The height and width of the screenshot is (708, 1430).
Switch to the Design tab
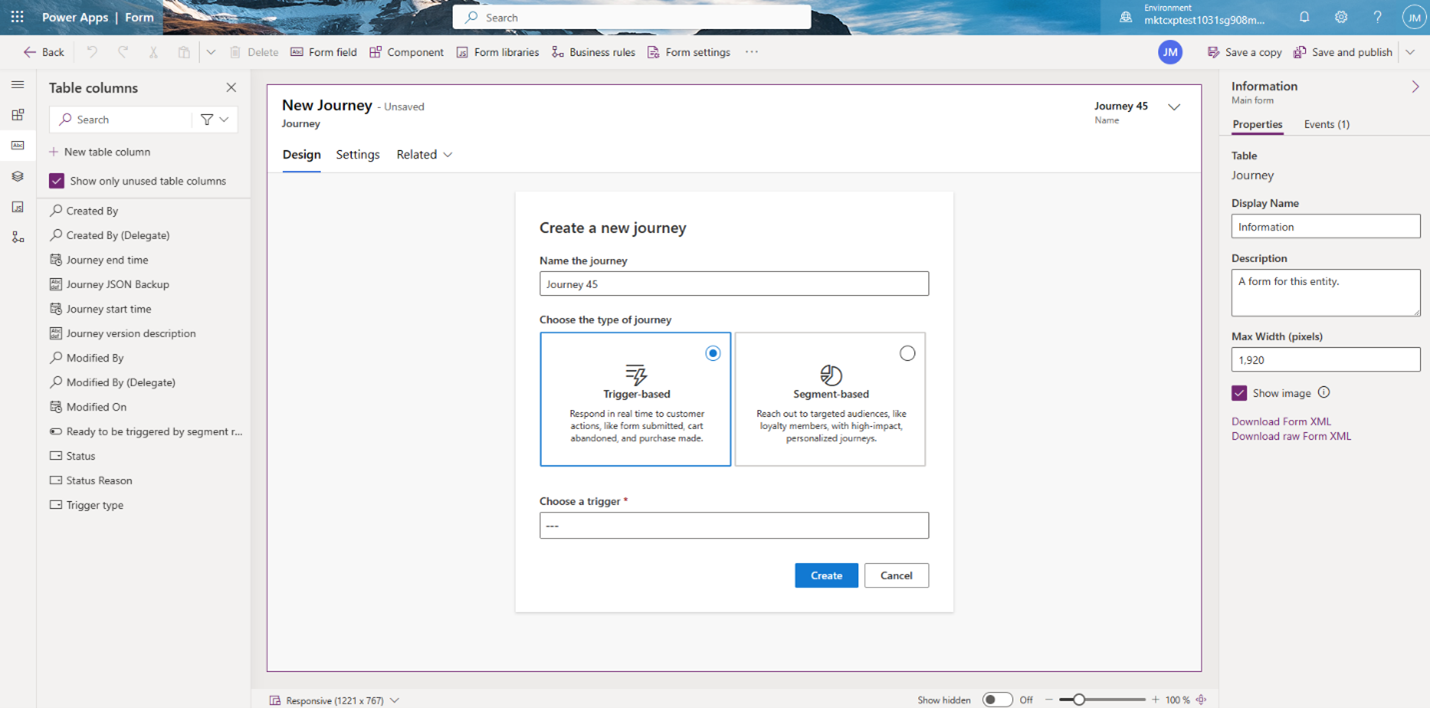(x=301, y=155)
